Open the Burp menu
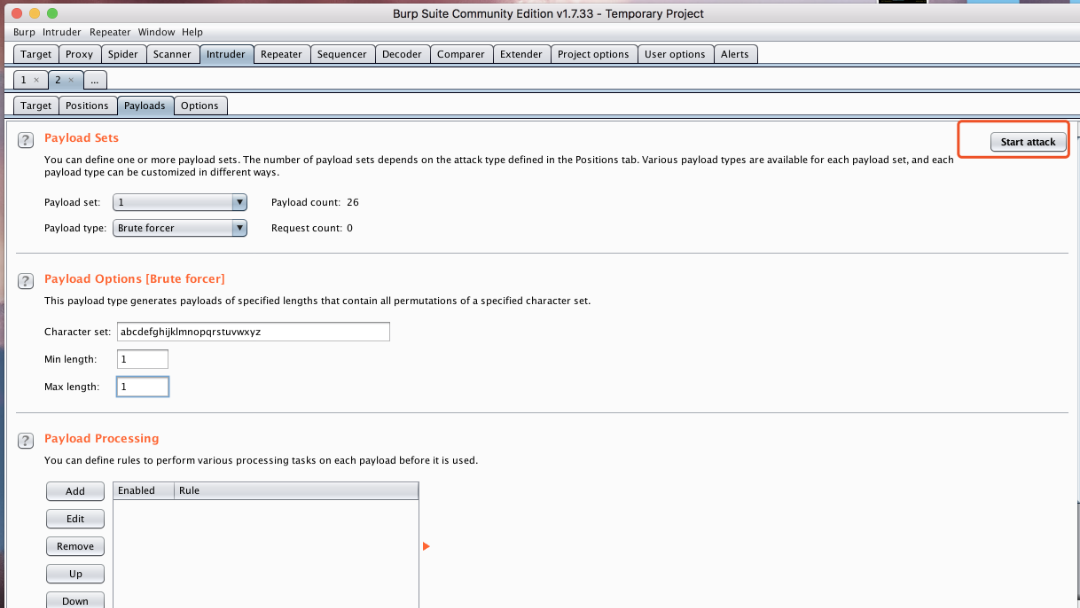The width and height of the screenshot is (1080, 608). [x=24, y=32]
